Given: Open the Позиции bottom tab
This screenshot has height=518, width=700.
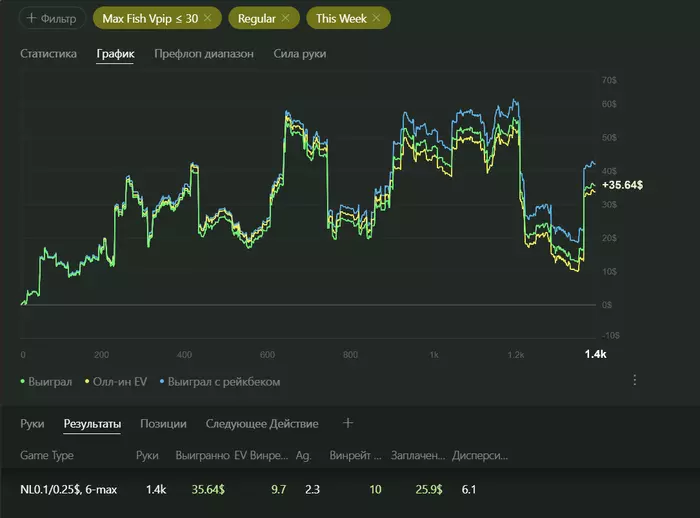Looking at the screenshot, I should click(x=163, y=423).
